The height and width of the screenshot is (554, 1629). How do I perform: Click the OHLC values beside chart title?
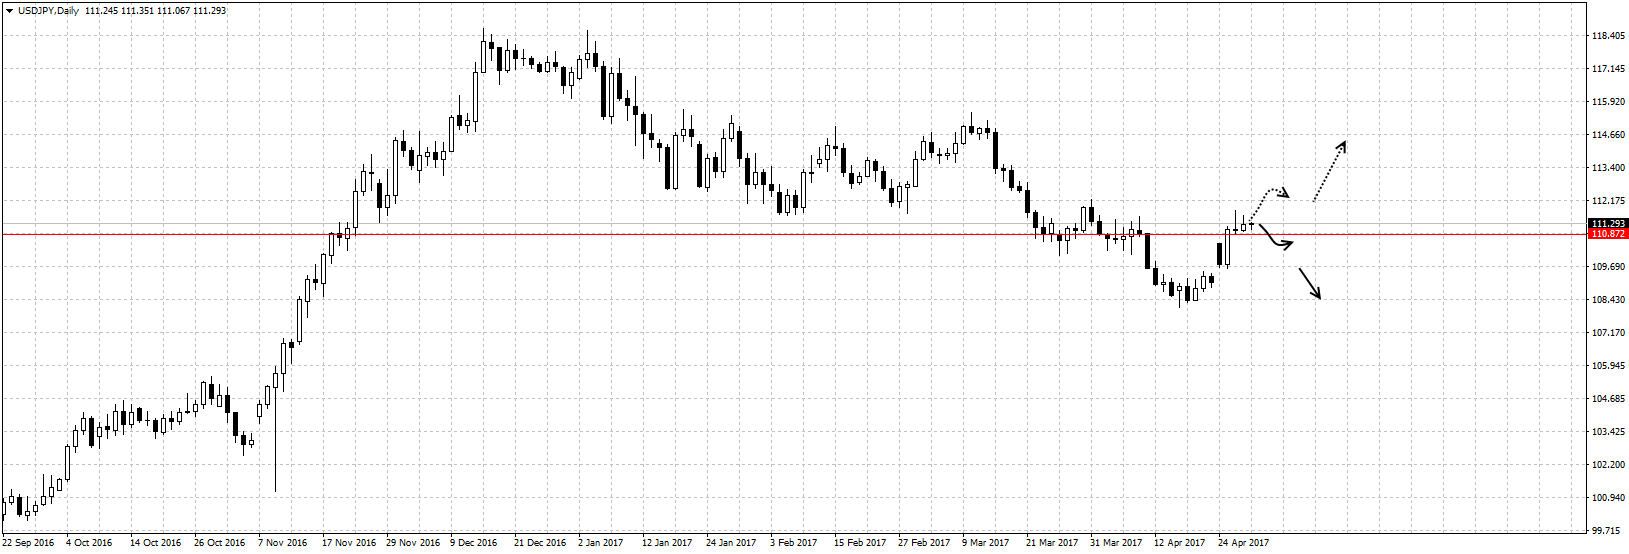pos(156,11)
